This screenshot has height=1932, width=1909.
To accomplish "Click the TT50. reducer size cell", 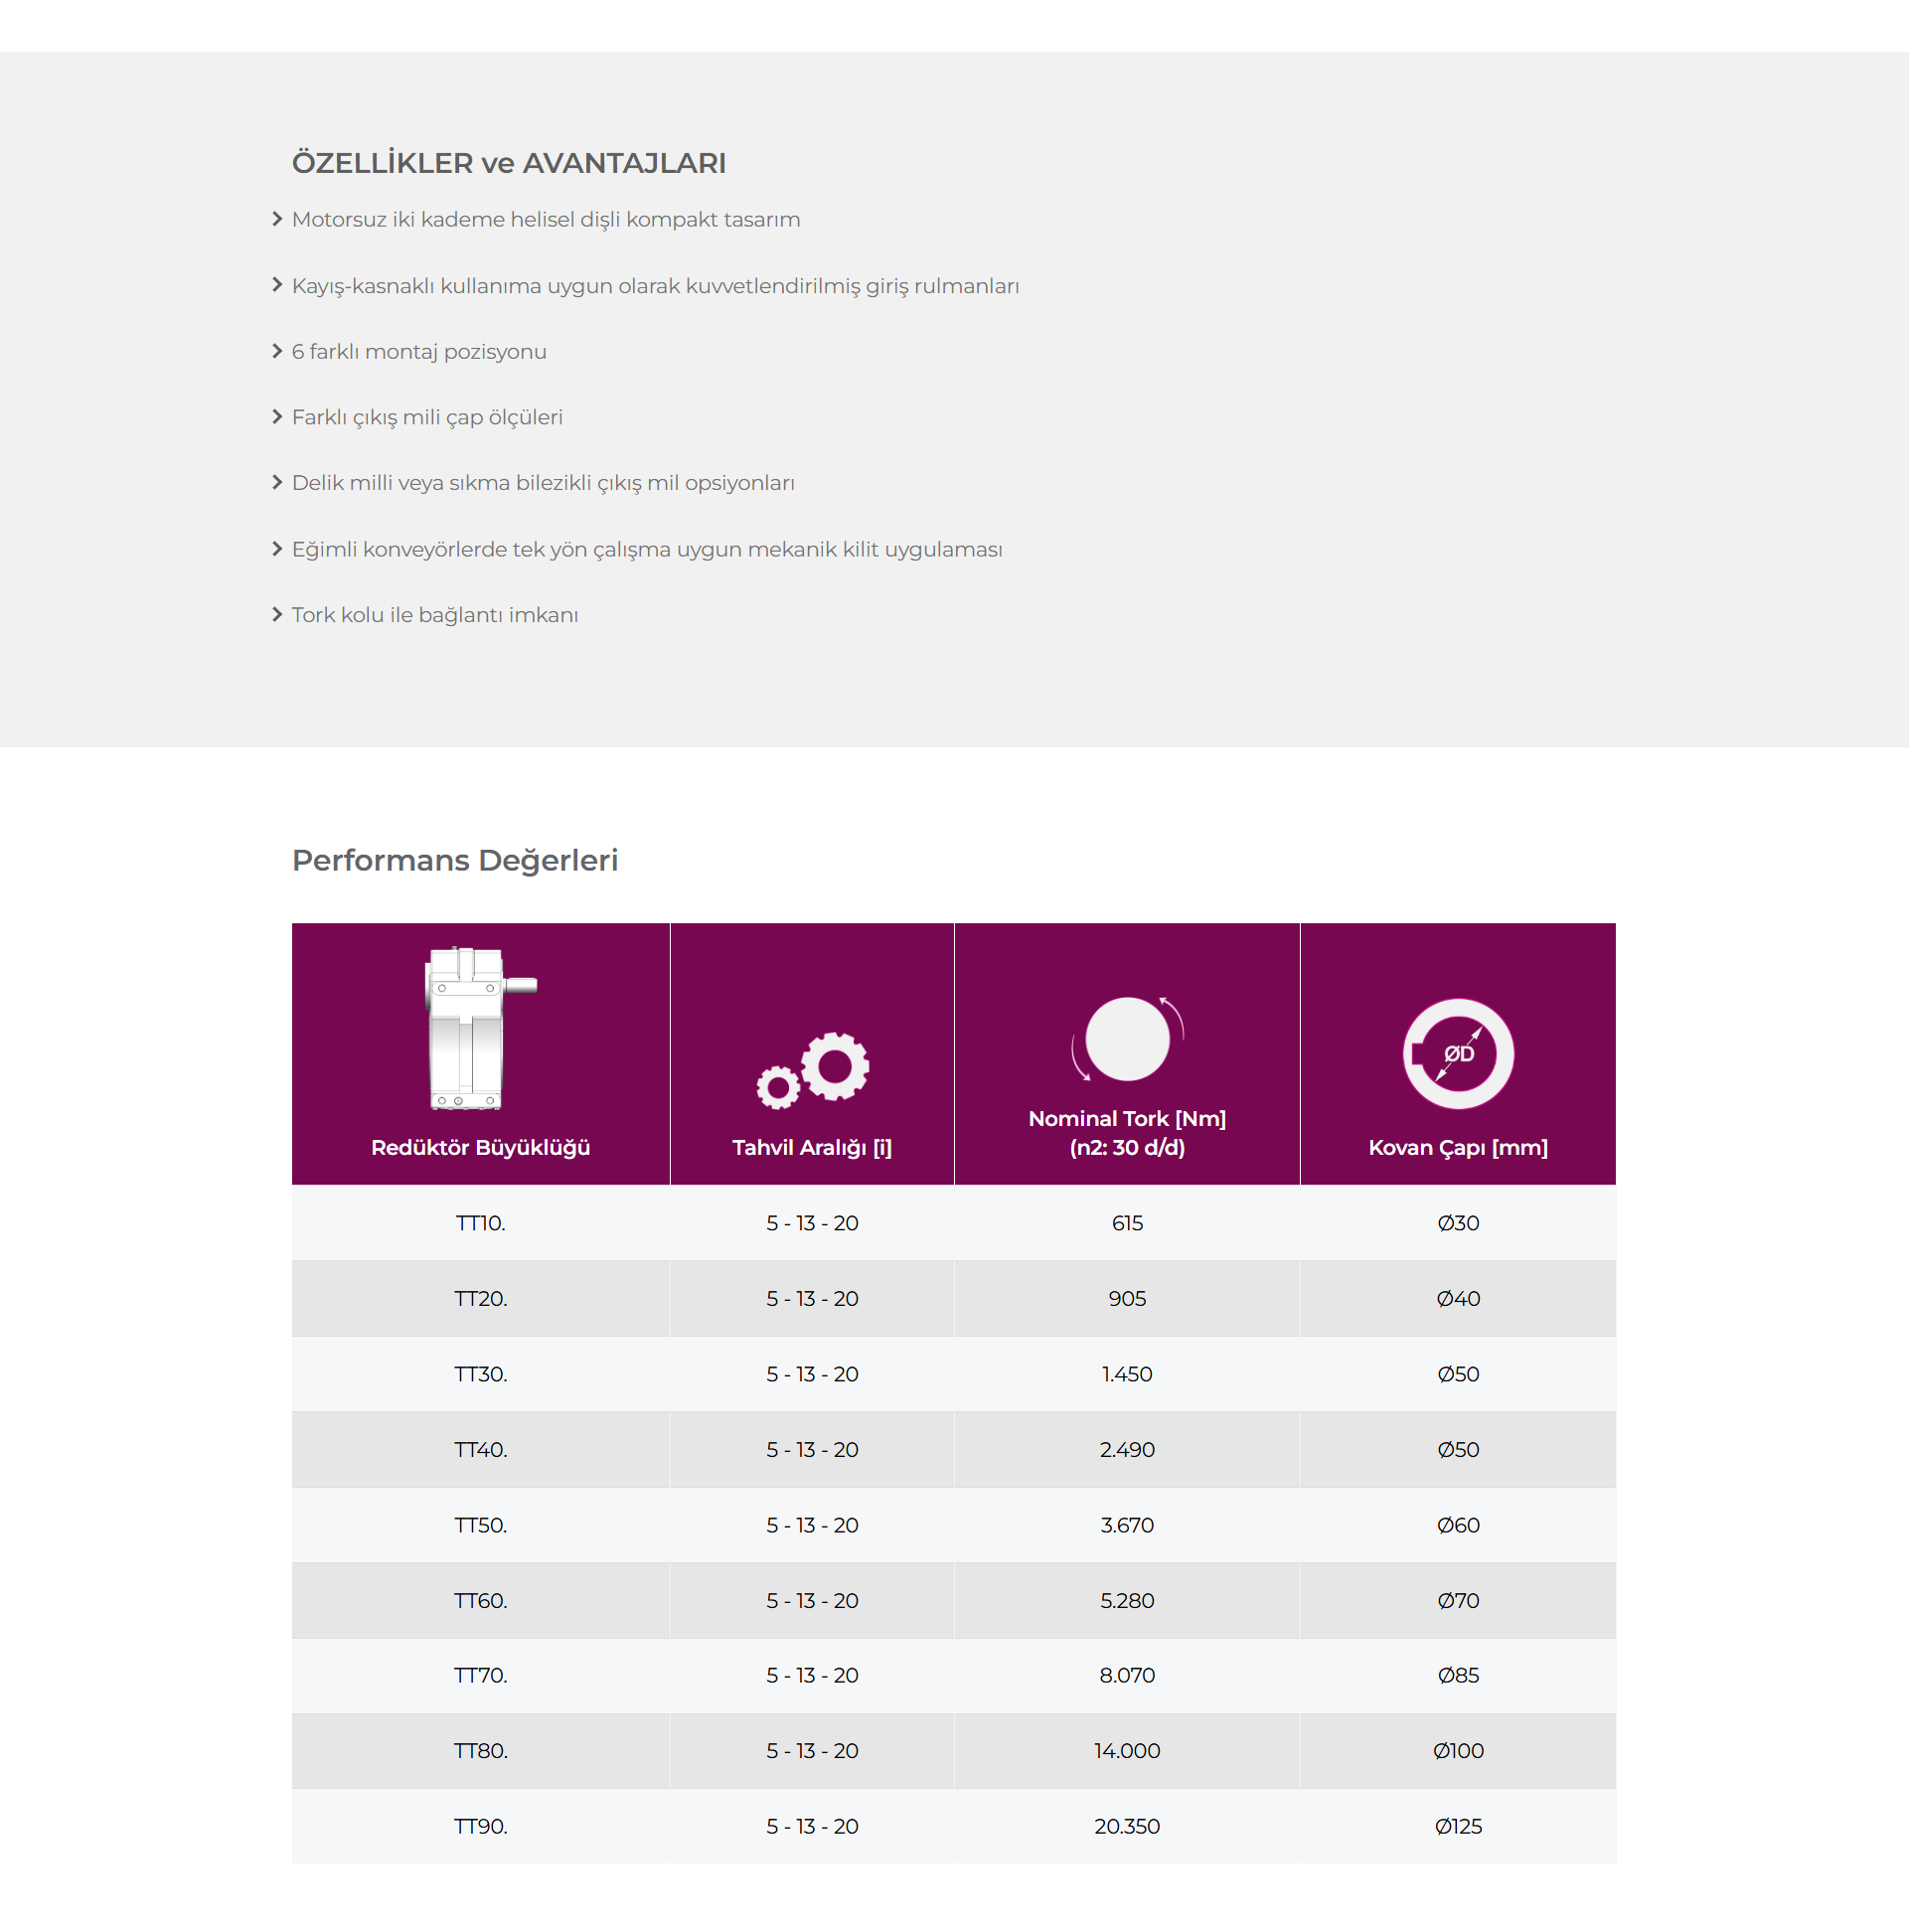I will [x=480, y=1525].
